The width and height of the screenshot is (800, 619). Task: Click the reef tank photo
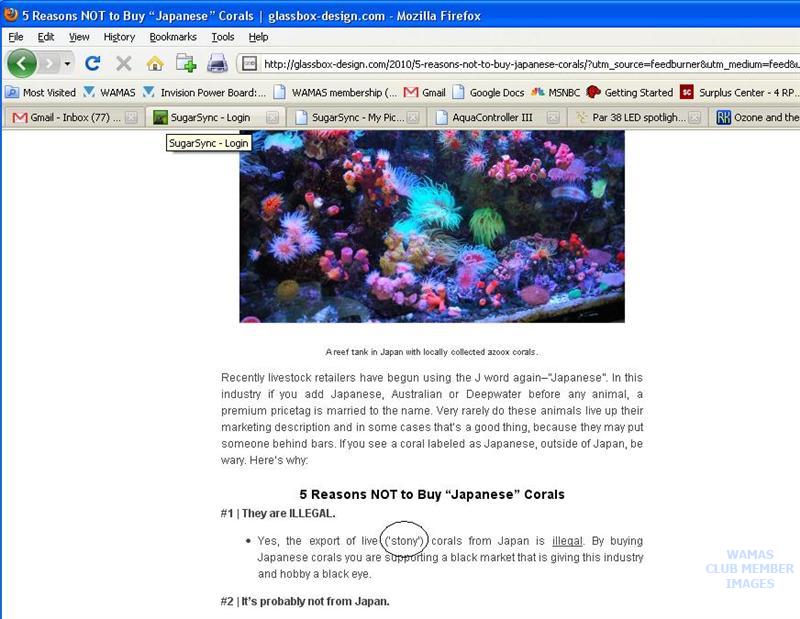coord(432,227)
